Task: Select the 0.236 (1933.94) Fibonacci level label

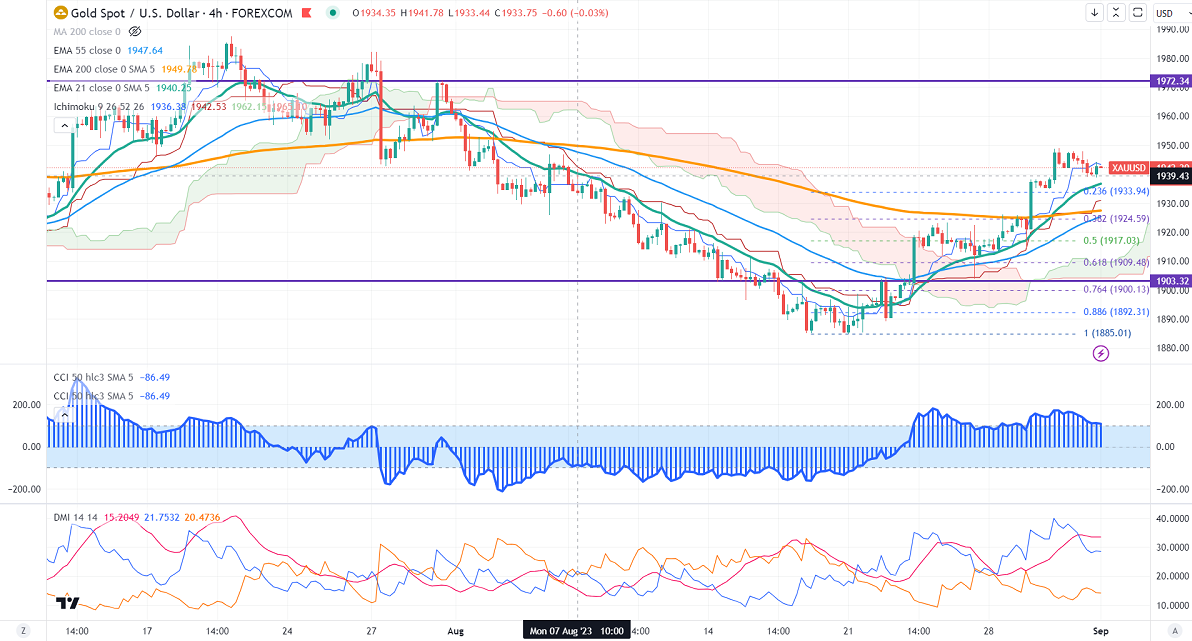Action: tap(1117, 192)
